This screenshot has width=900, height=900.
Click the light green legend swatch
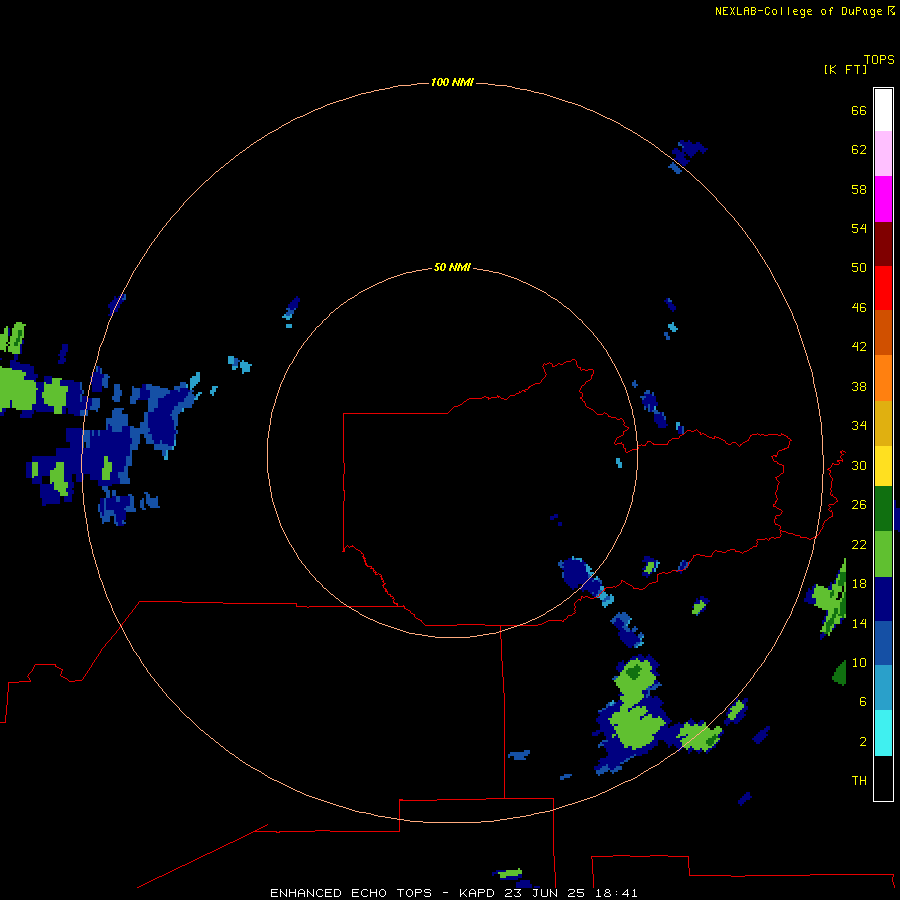point(883,554)
